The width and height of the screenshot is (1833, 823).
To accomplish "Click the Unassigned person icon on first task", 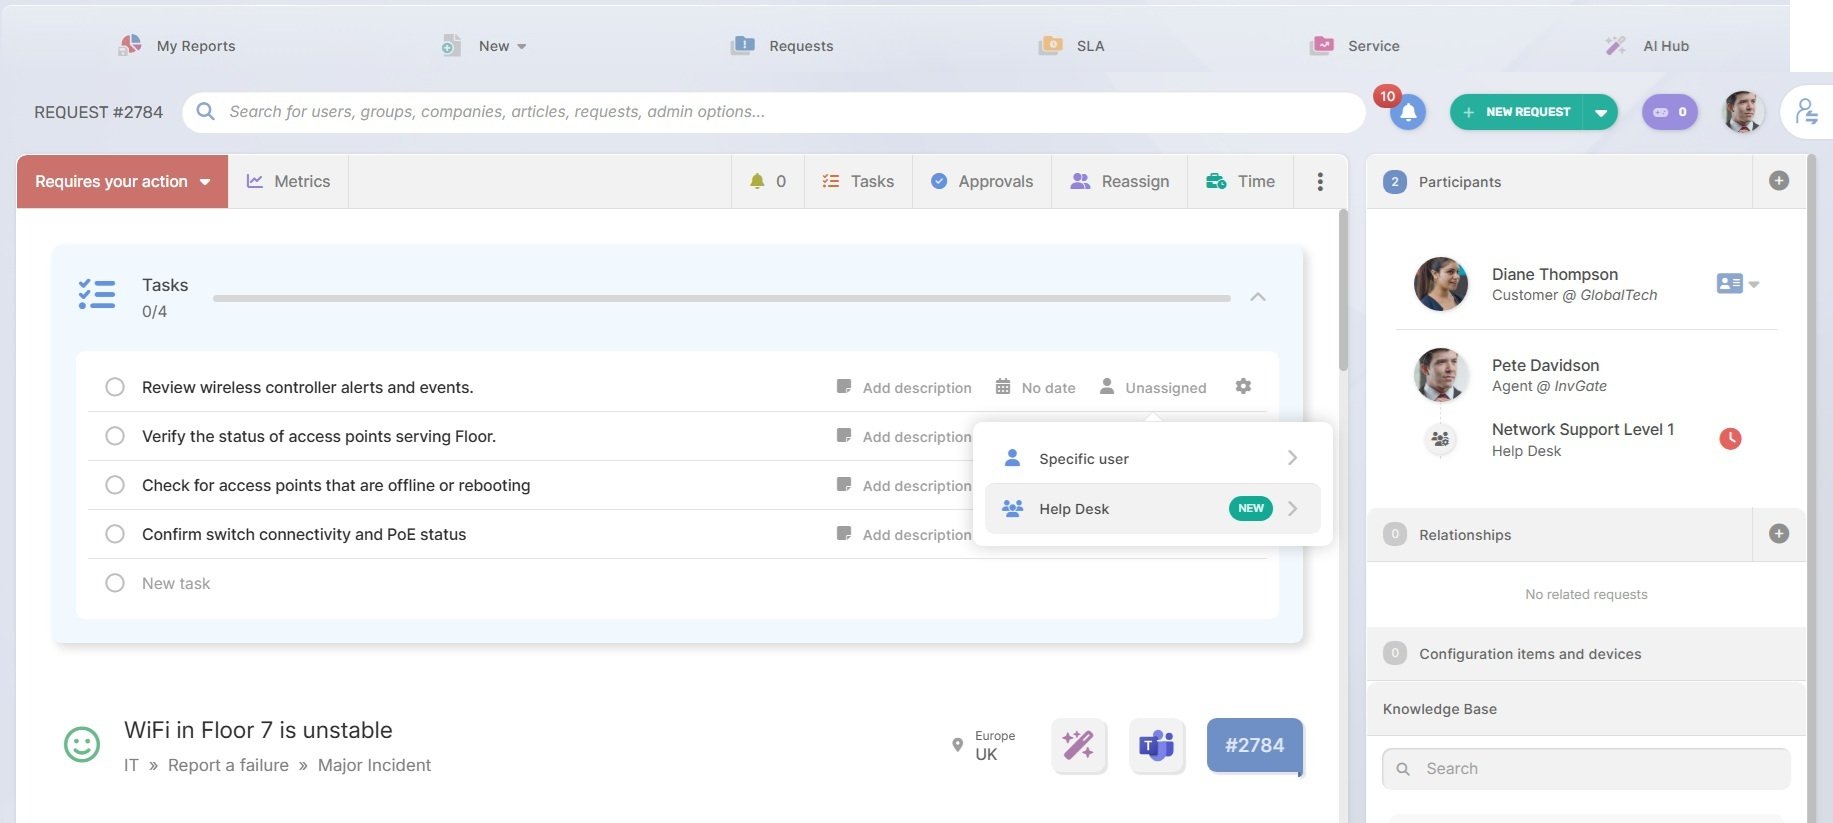I will pos(1107,386).
